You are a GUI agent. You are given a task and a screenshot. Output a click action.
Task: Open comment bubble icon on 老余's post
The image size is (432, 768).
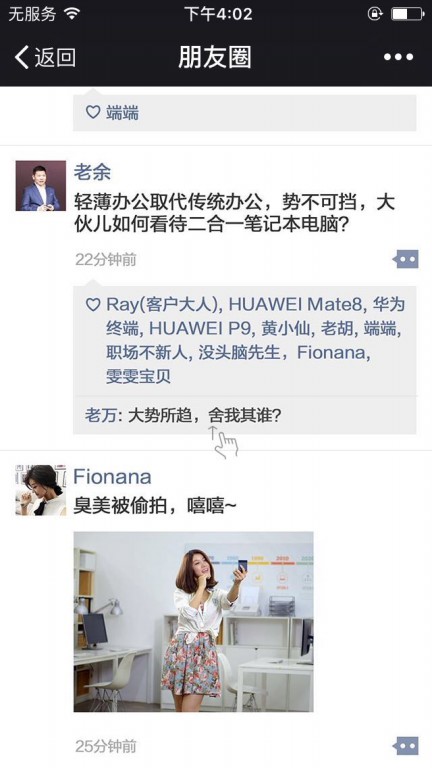[x=406, y=259]
